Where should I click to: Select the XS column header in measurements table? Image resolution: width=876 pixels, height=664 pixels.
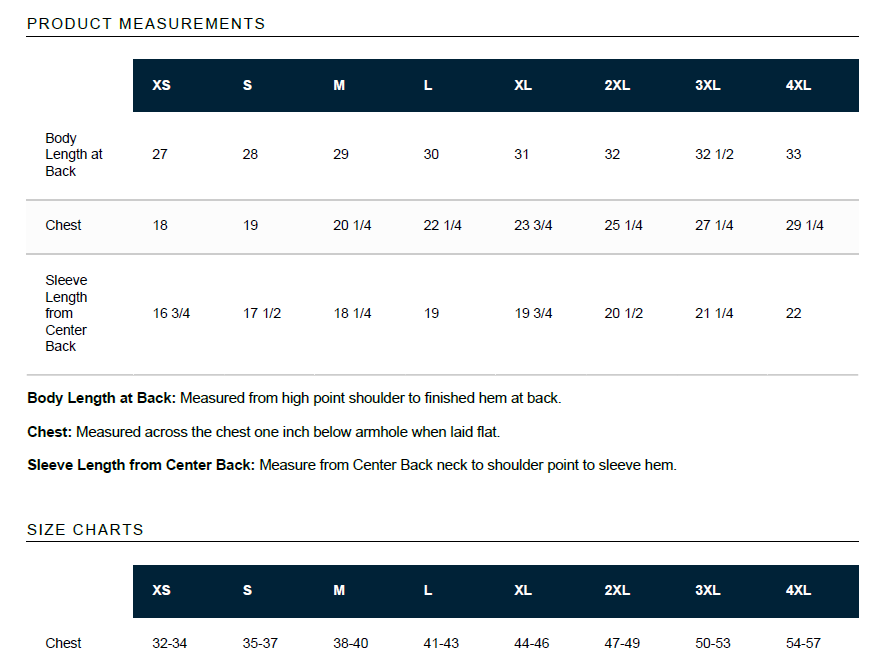tap(161, 85)
